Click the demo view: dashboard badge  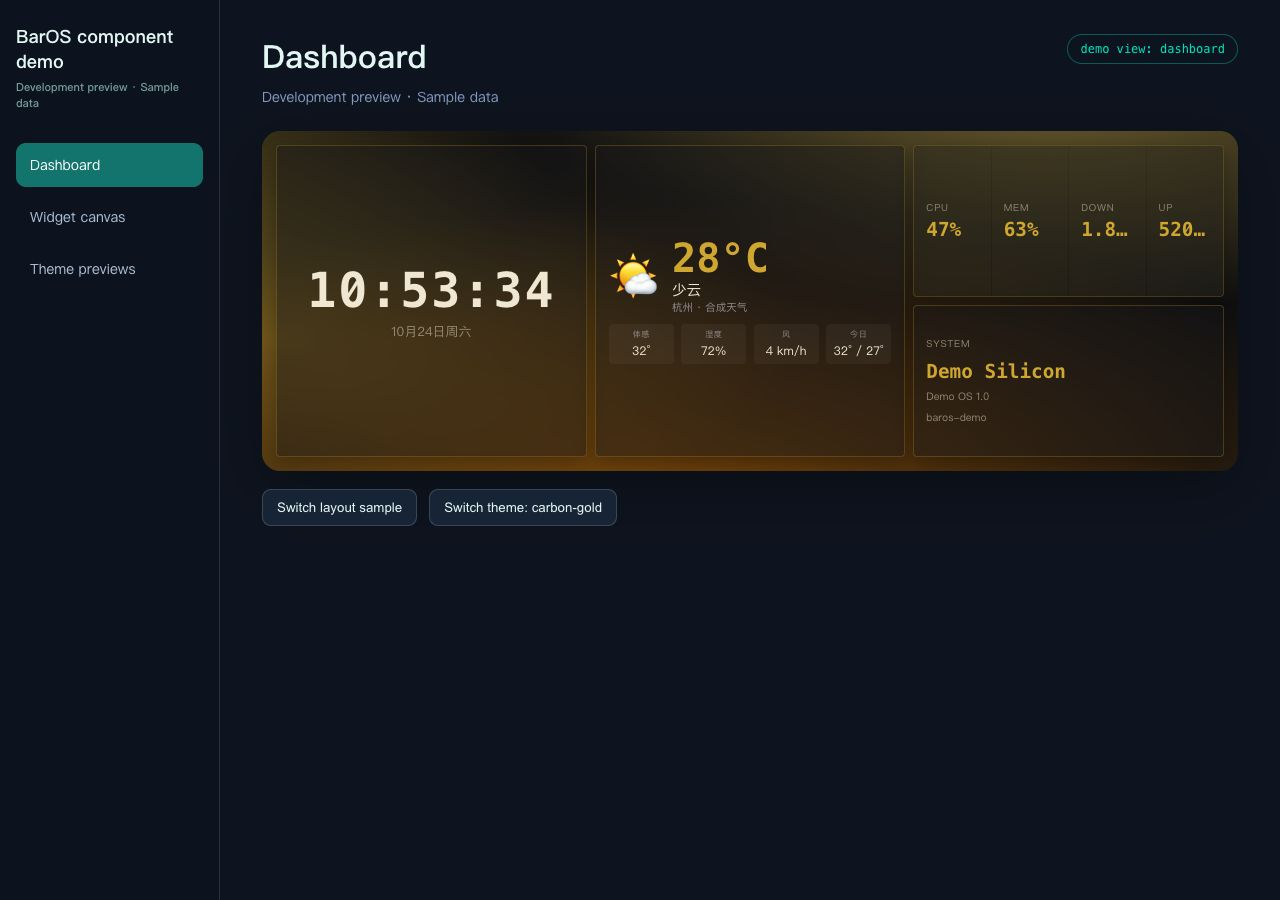(x=1152, y=49)
